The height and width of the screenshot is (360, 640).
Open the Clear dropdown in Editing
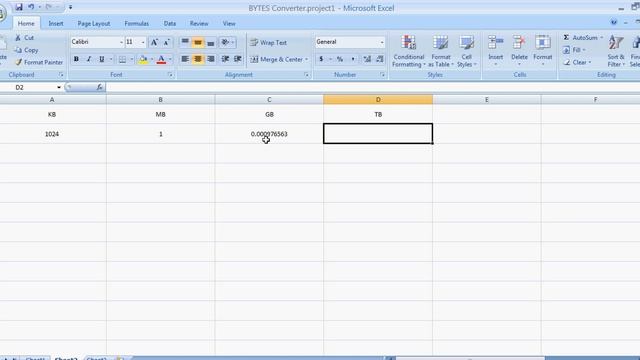[577, 62]
